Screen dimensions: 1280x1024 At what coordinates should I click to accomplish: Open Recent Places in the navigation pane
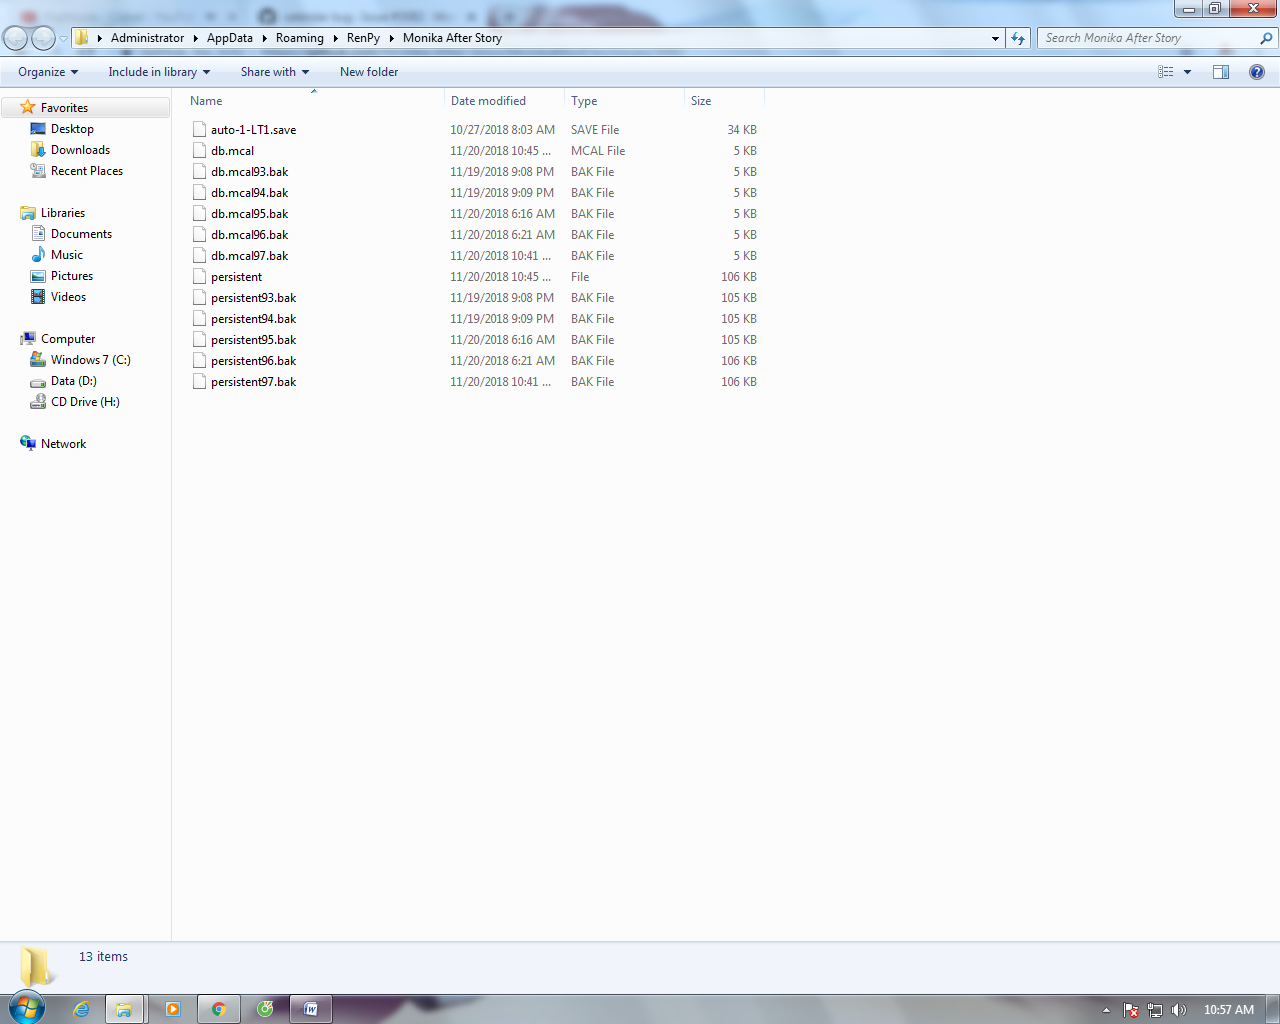[87, 171]
